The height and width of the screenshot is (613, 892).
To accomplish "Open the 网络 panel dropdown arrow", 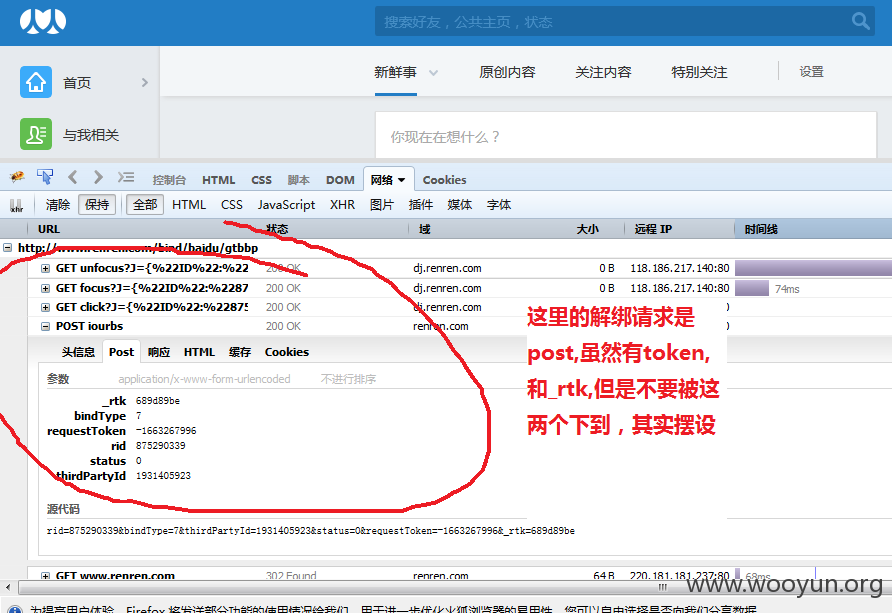I will [x=402, y=180].
